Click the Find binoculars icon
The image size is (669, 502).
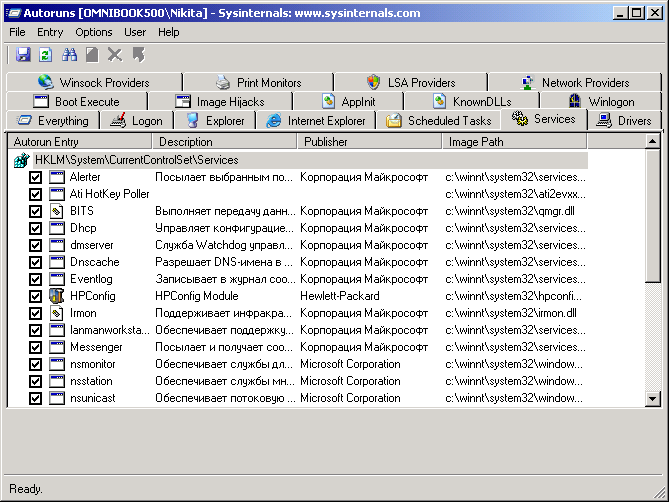pos(69,55)
